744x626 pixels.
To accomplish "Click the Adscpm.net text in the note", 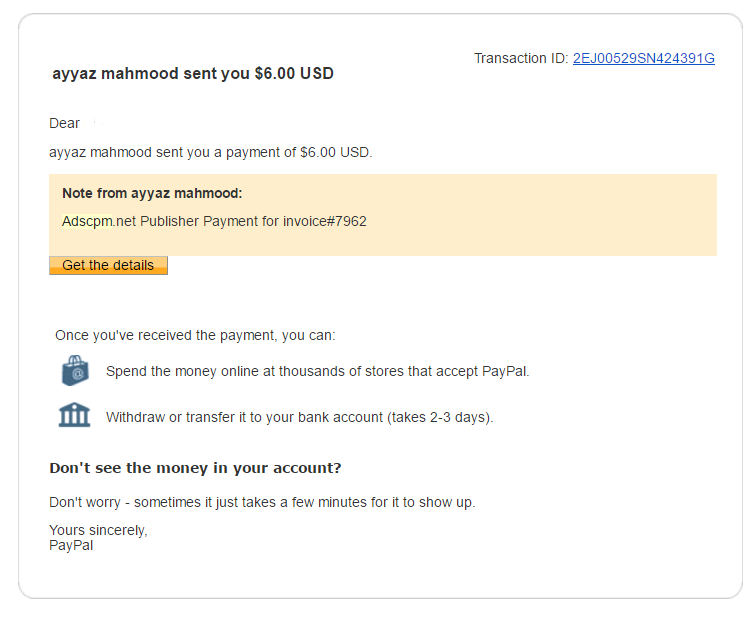I will pyautogui.click(x=99, y=221).
